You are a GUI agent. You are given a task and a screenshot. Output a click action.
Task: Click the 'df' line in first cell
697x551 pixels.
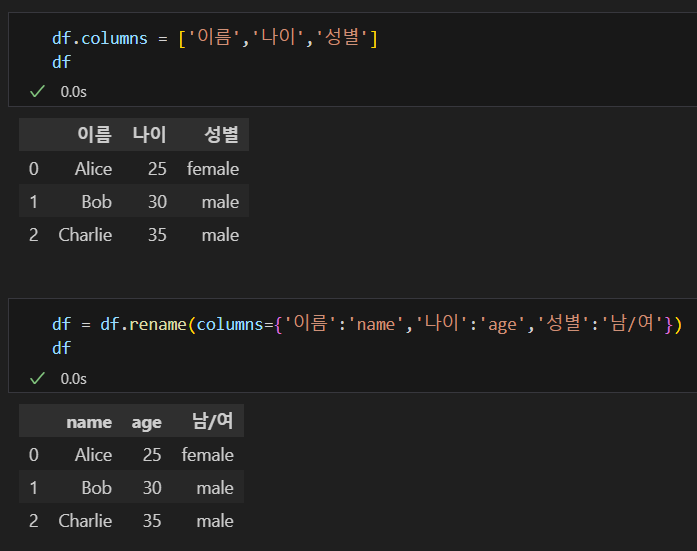pyautogui.click(x=61, y=62)
